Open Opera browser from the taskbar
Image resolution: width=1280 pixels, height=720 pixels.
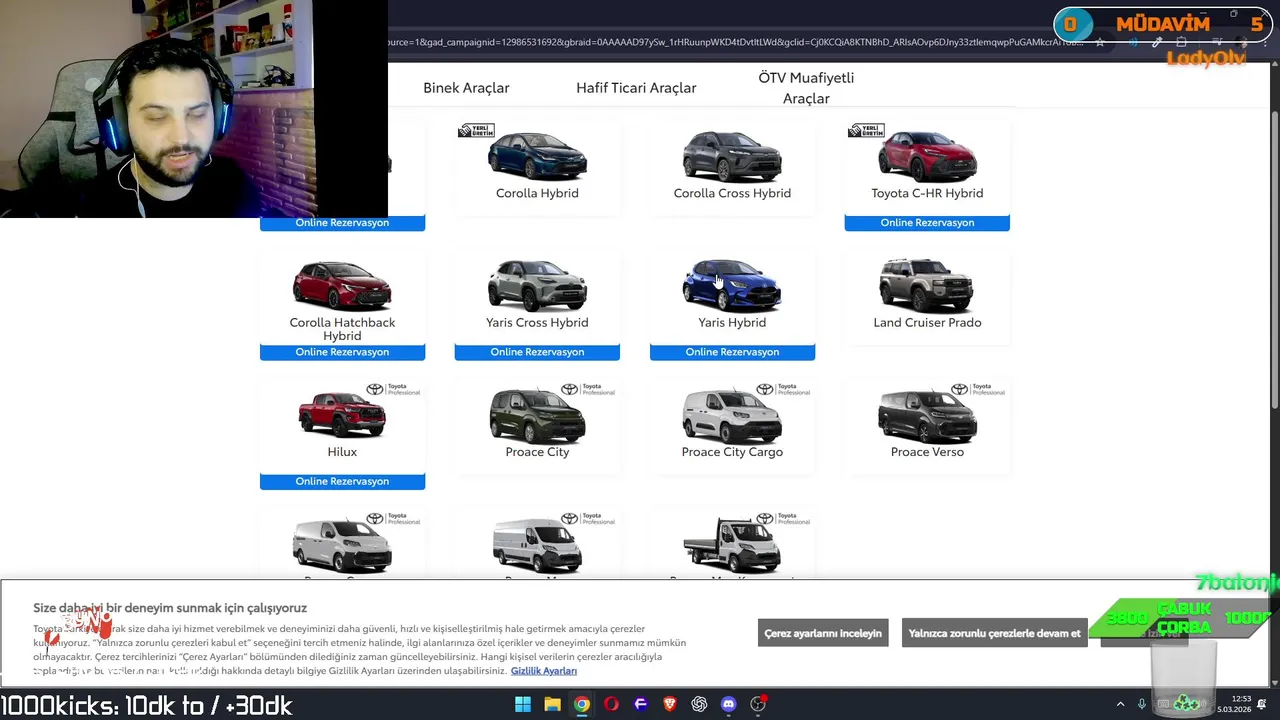[611, 704]
